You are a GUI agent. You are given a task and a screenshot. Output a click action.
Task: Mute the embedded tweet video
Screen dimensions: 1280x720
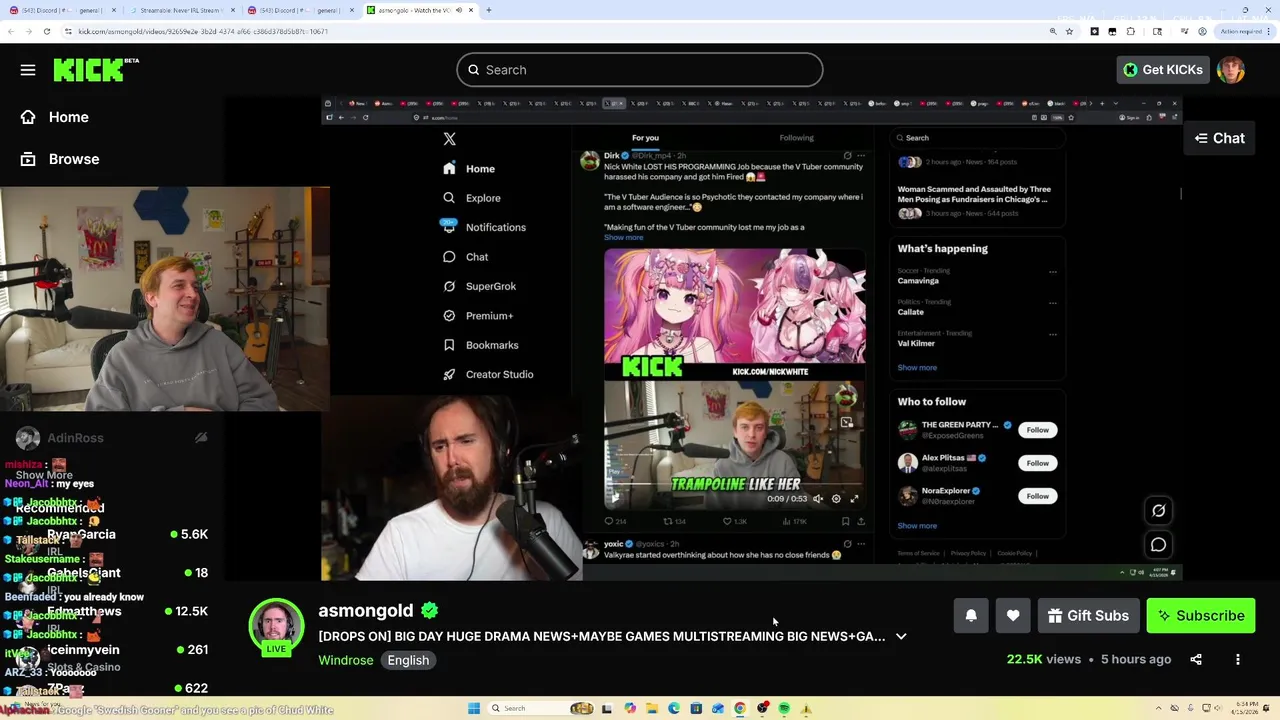[x=818, y=499]
